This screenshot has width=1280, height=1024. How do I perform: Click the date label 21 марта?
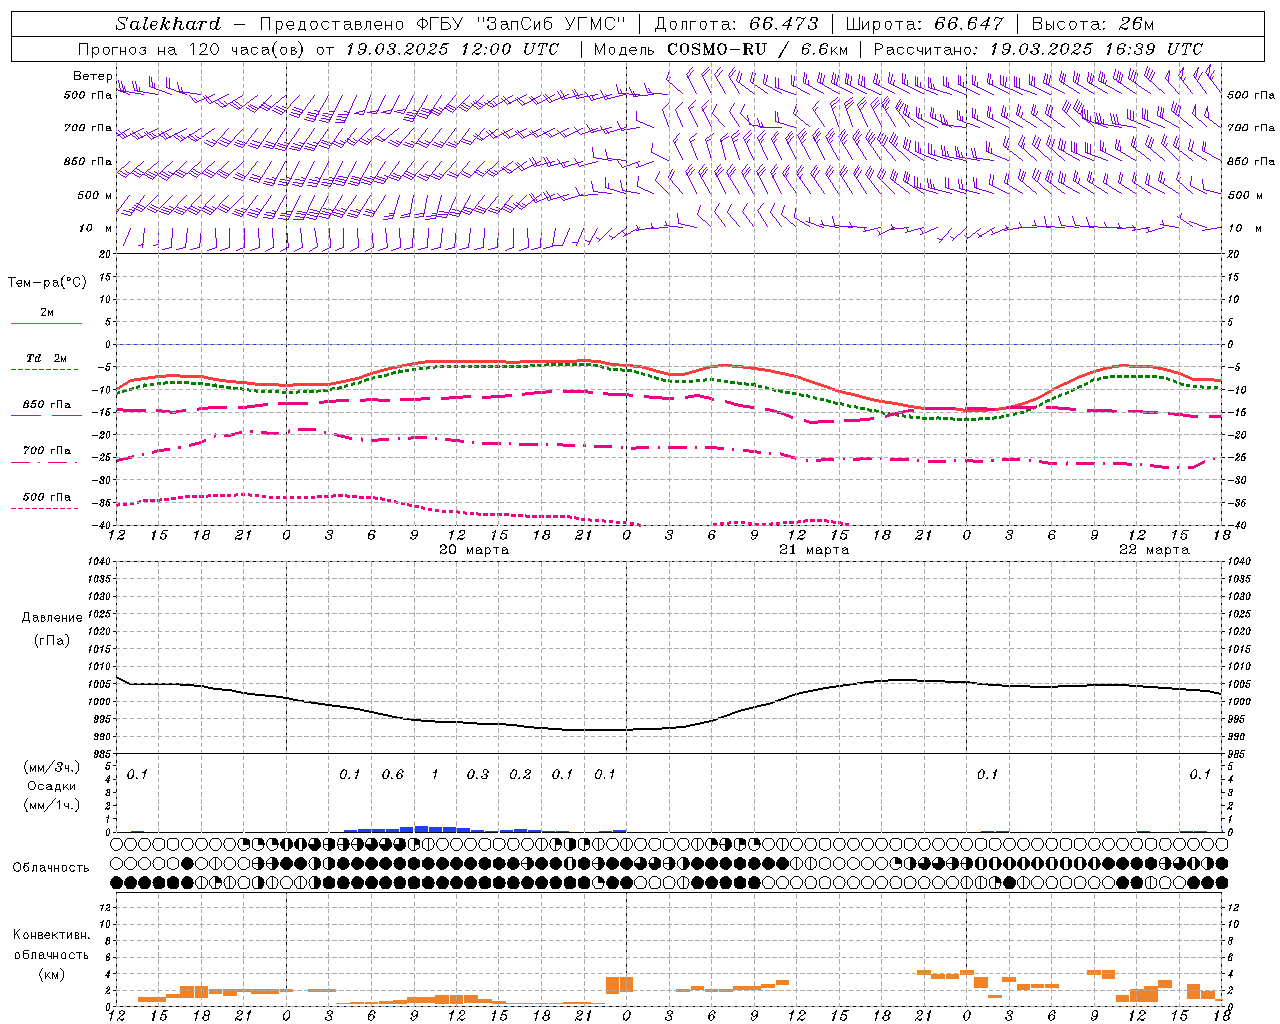[814, 550]
